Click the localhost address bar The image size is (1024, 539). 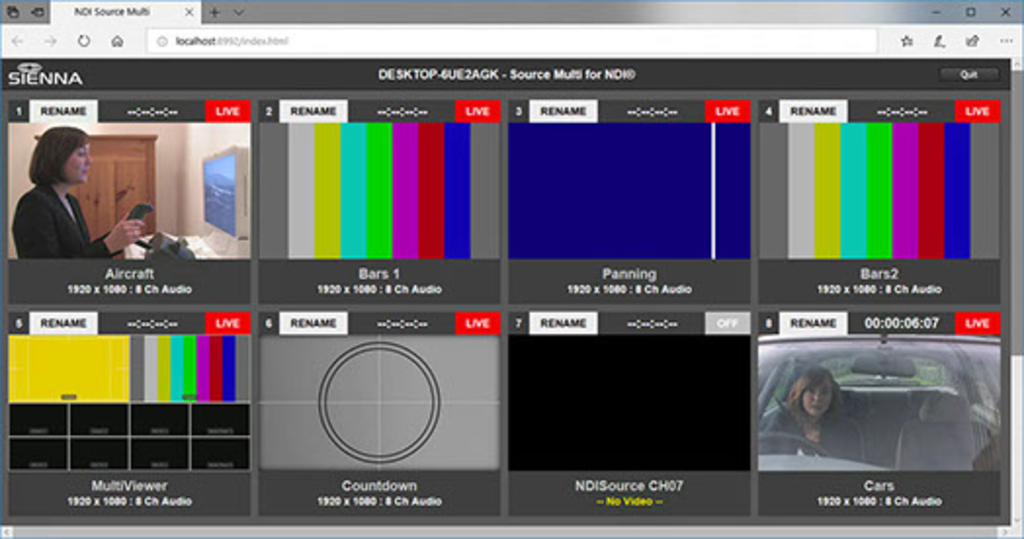(511, 41)
